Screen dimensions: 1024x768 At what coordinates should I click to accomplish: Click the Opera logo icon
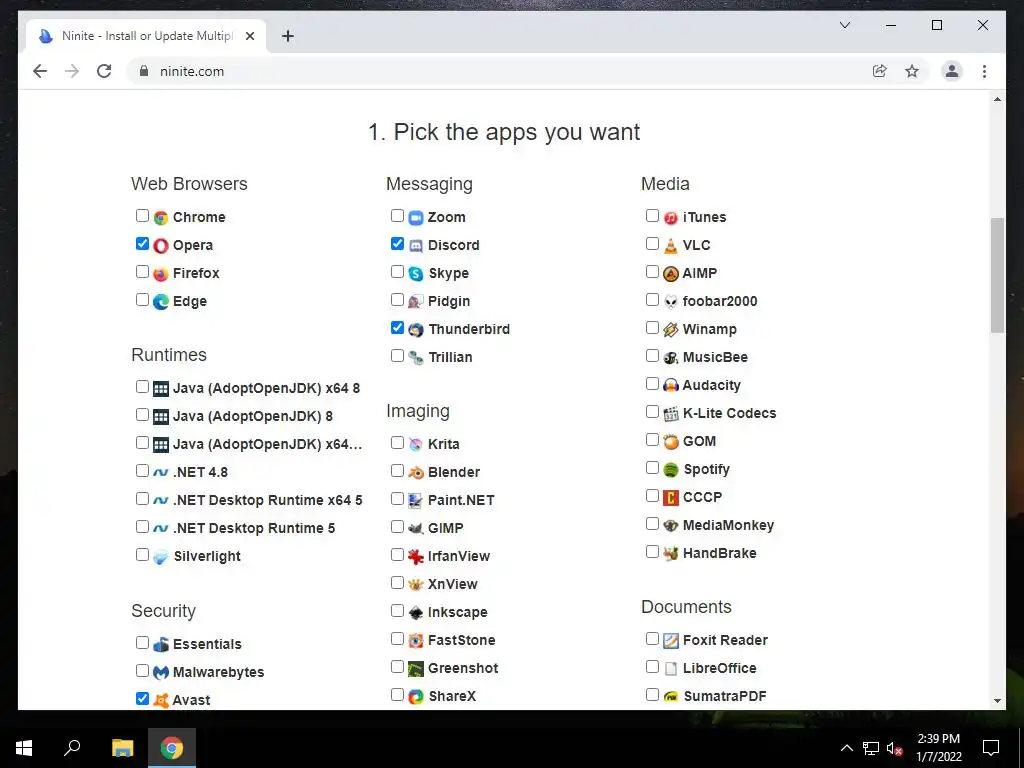[161, 246]
